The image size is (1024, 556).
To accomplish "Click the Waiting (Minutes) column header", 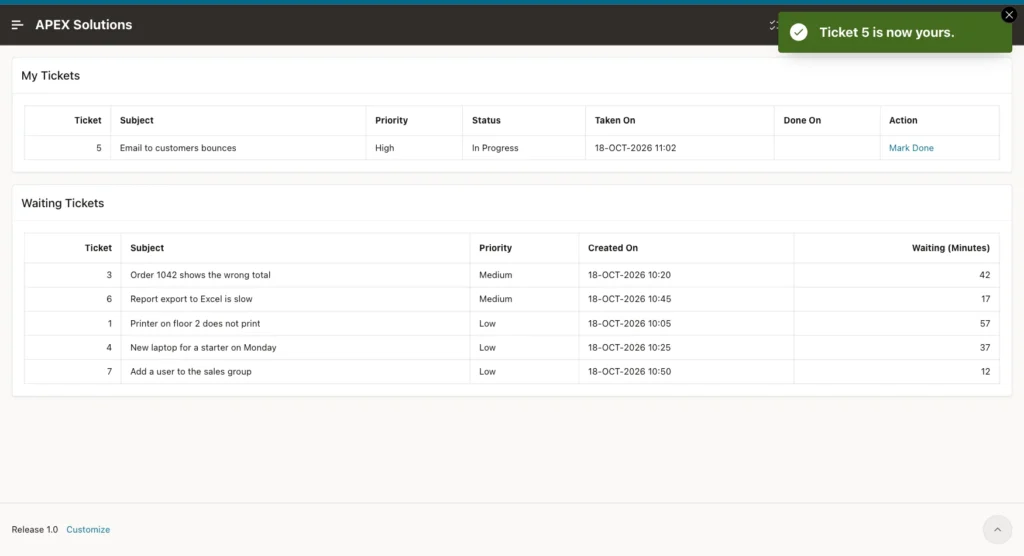I will pos(950,248).
